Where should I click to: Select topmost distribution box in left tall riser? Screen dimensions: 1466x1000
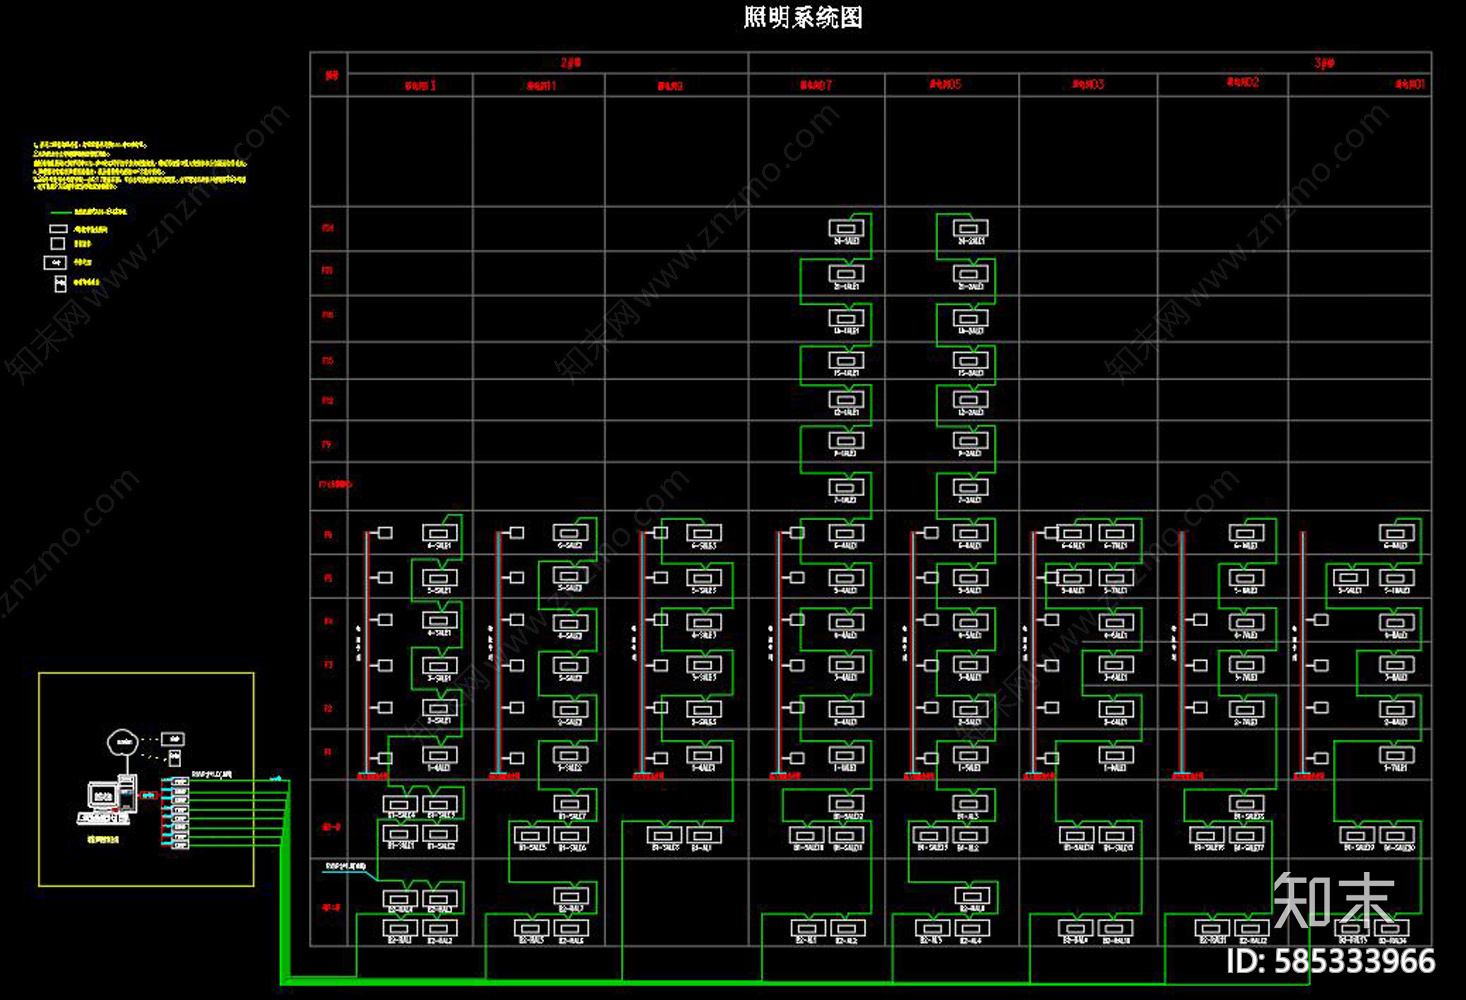846,229
